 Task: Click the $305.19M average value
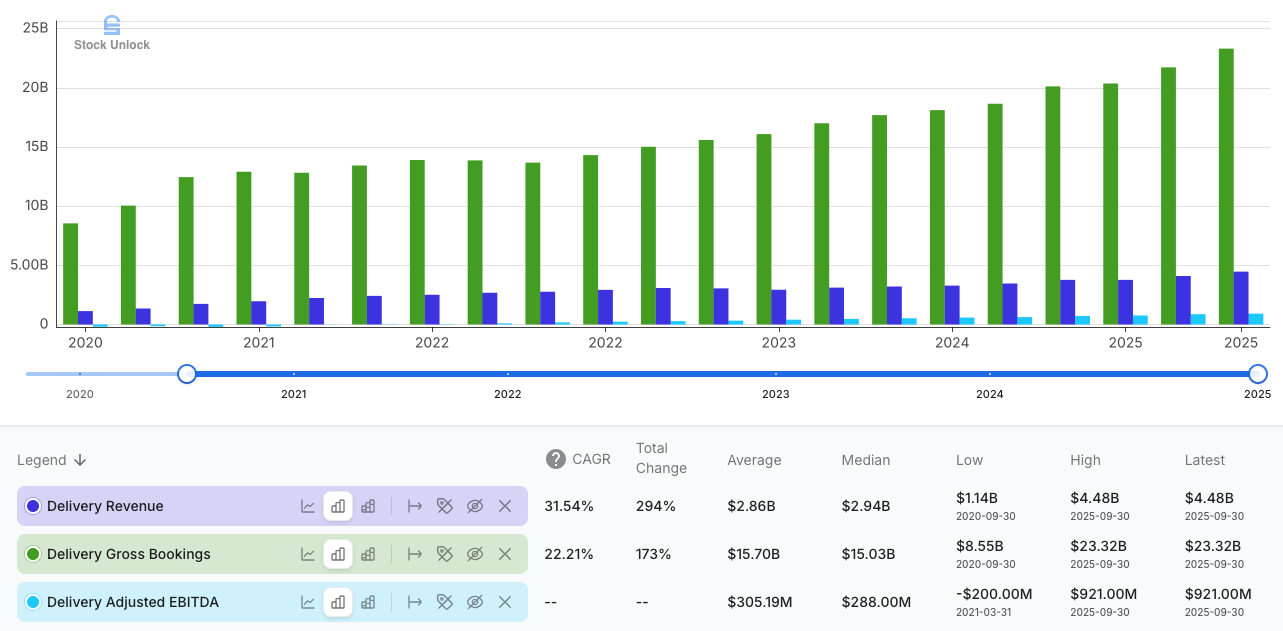[x=760, y=602]
